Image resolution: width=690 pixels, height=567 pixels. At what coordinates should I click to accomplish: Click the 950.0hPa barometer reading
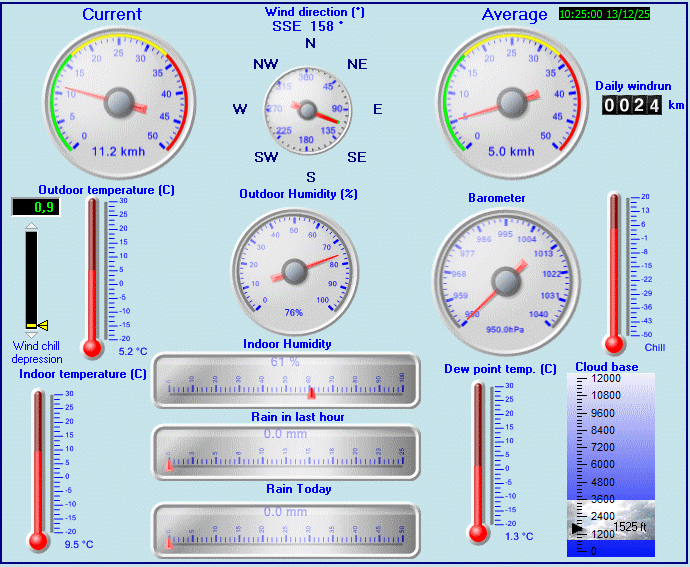click(x=505, y=328)
